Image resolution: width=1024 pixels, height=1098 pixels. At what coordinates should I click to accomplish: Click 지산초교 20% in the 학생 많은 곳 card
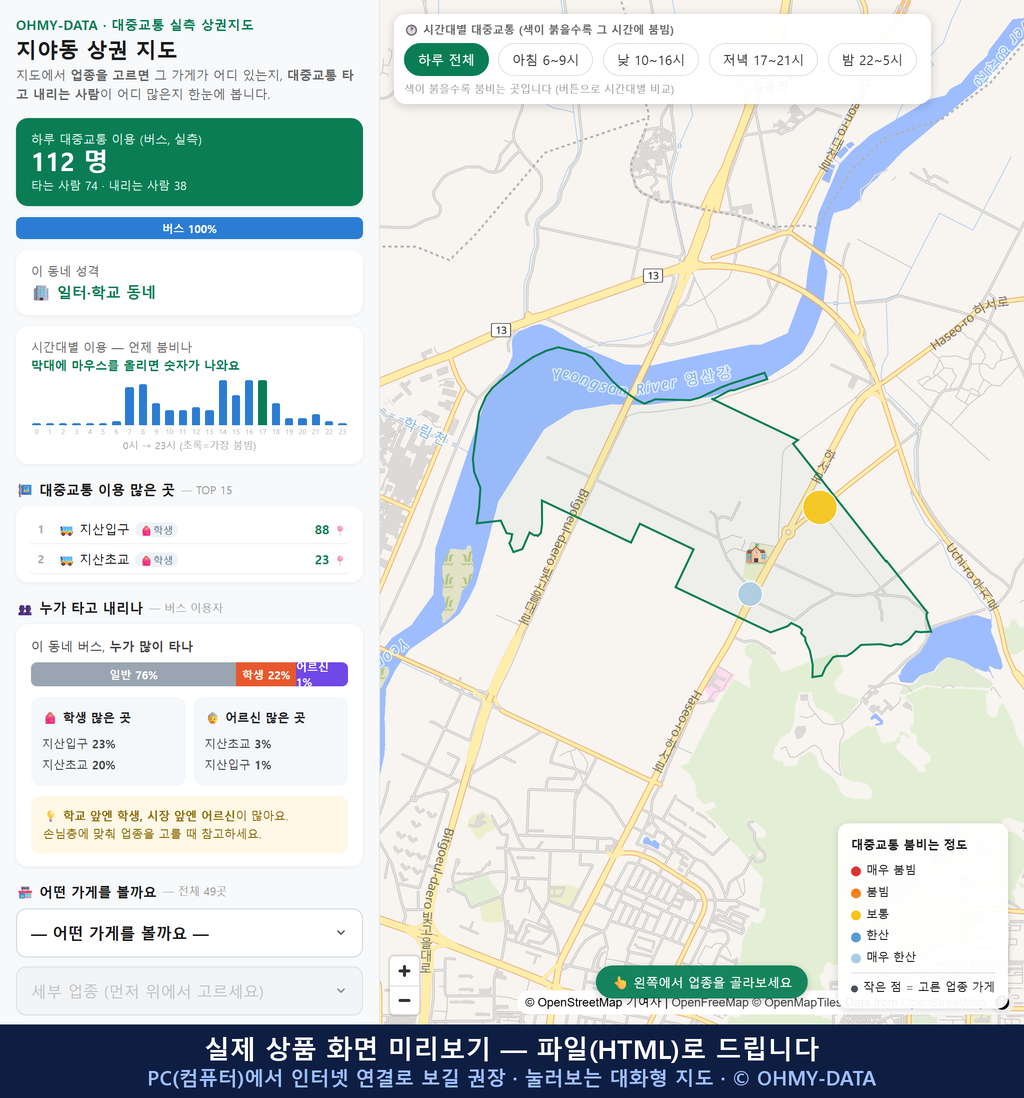point(79,765)
